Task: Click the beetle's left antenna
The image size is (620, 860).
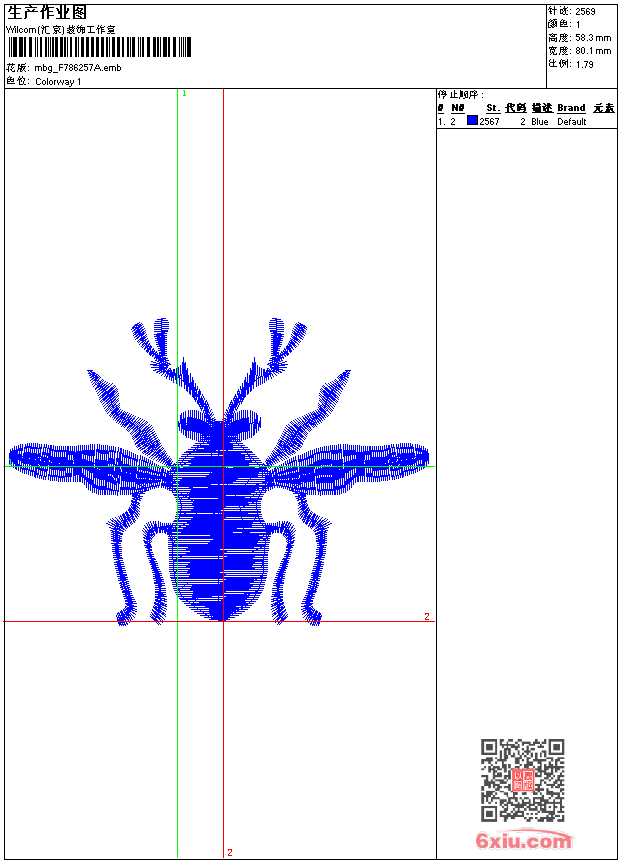Action: 165,355
